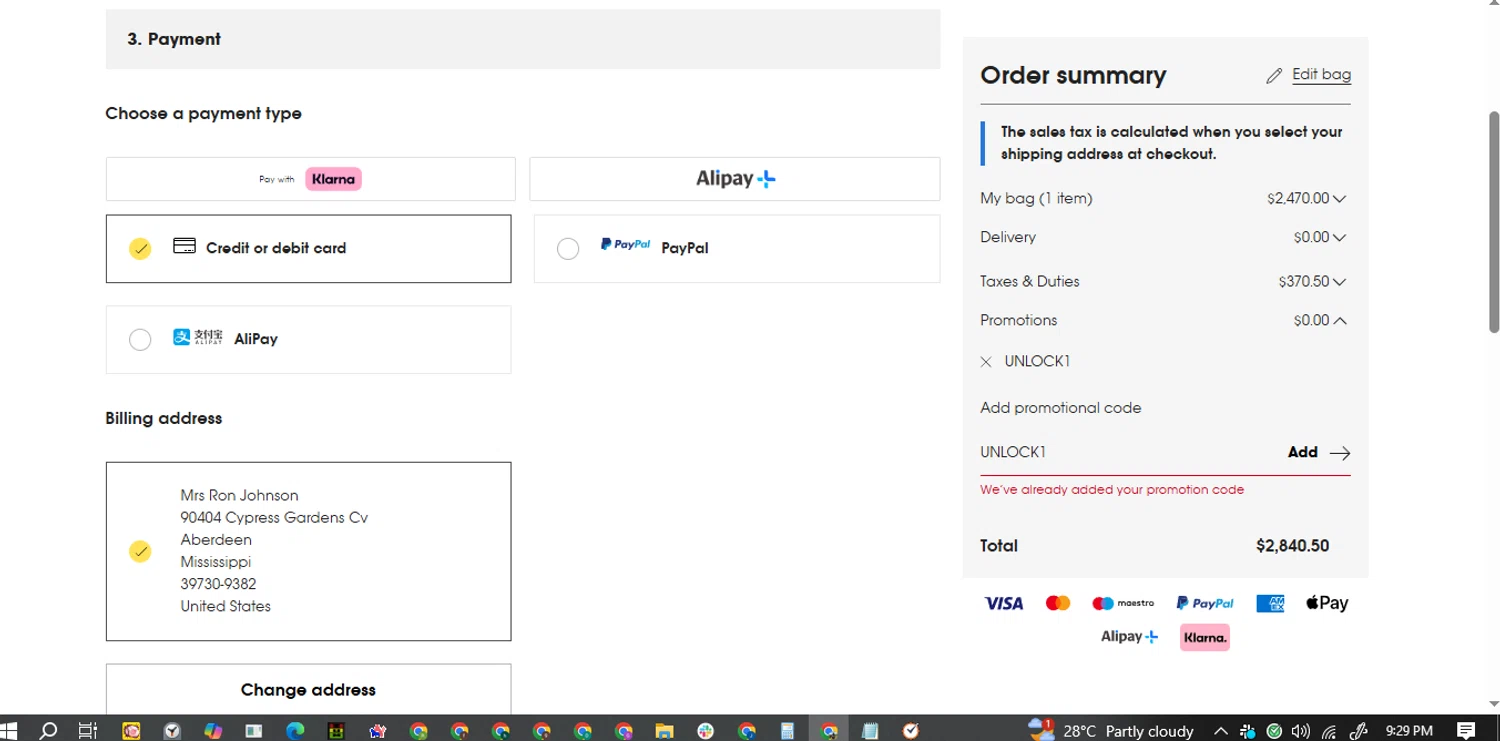This screenshot has height=741, width=1500.
Task: Click the credit card icon
Action: 184,246
